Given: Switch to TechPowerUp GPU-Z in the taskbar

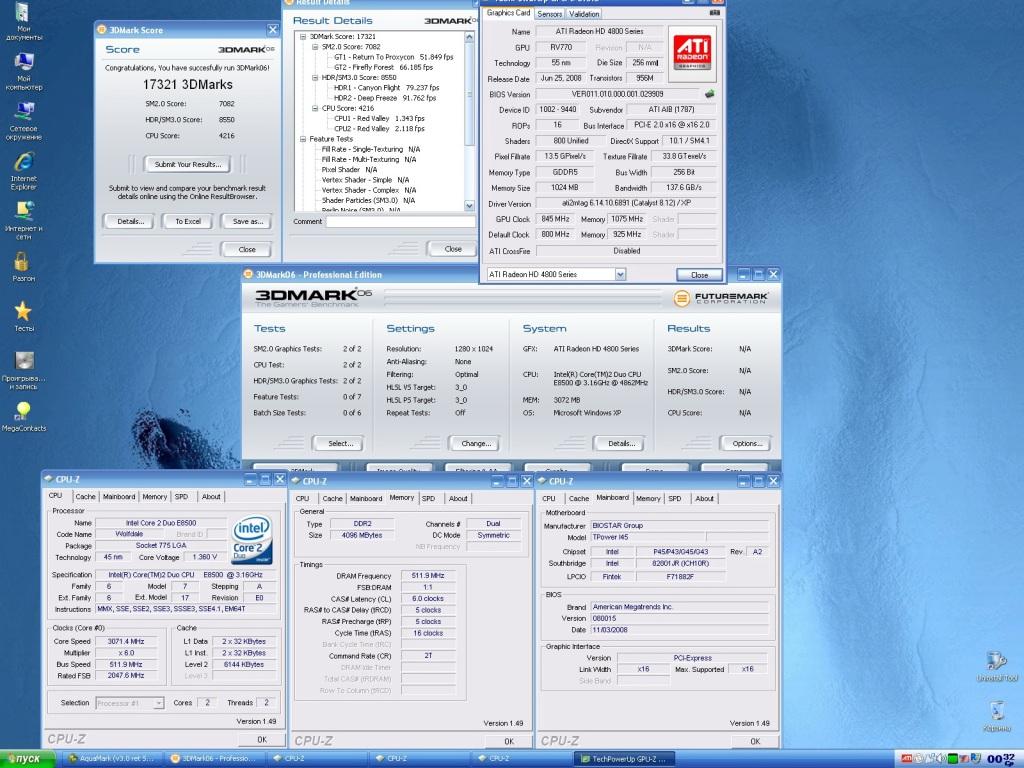Looking at the screenshot, I should click(625, 759).
